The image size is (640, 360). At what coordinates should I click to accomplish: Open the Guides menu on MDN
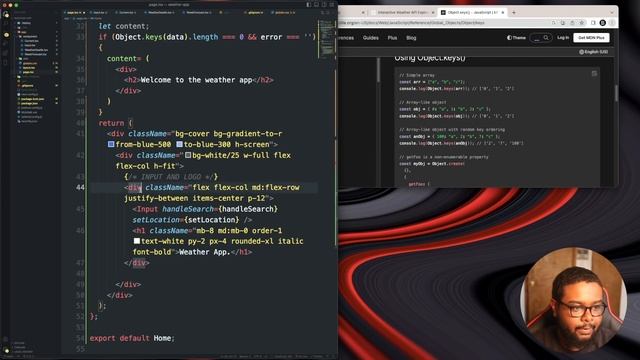click(371, 38)
